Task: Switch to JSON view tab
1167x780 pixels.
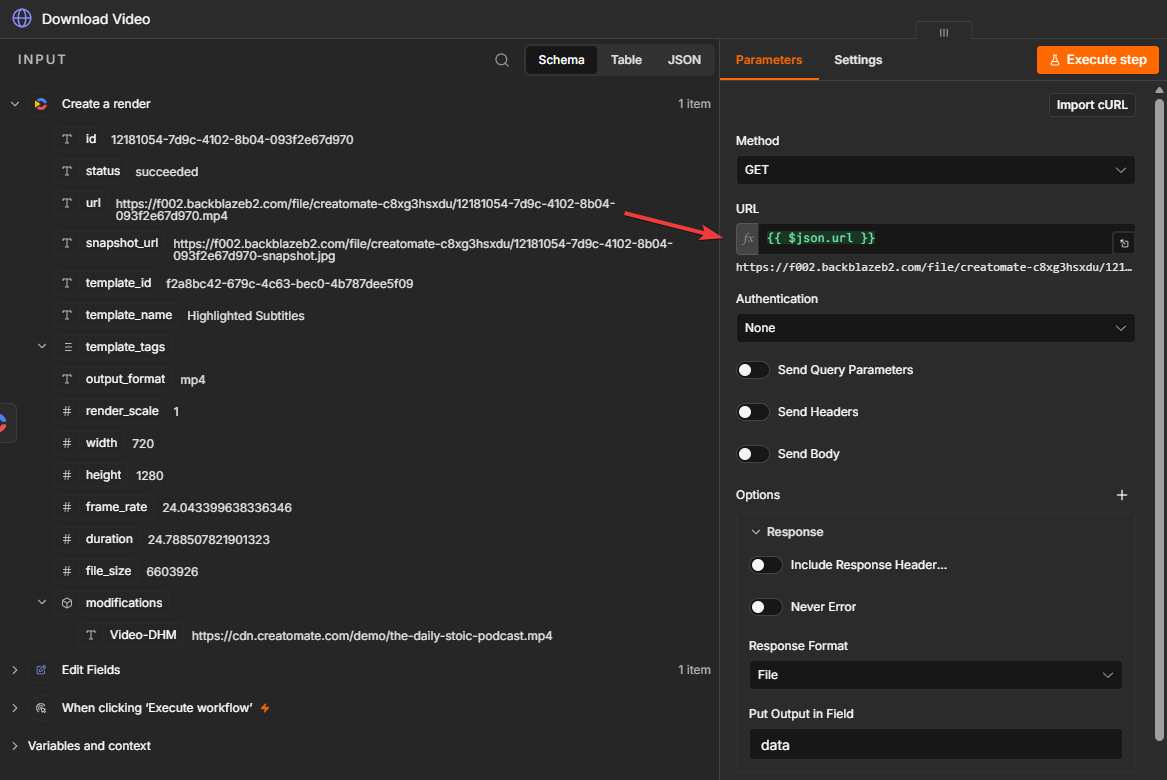Action: click(x=684, y=60)
